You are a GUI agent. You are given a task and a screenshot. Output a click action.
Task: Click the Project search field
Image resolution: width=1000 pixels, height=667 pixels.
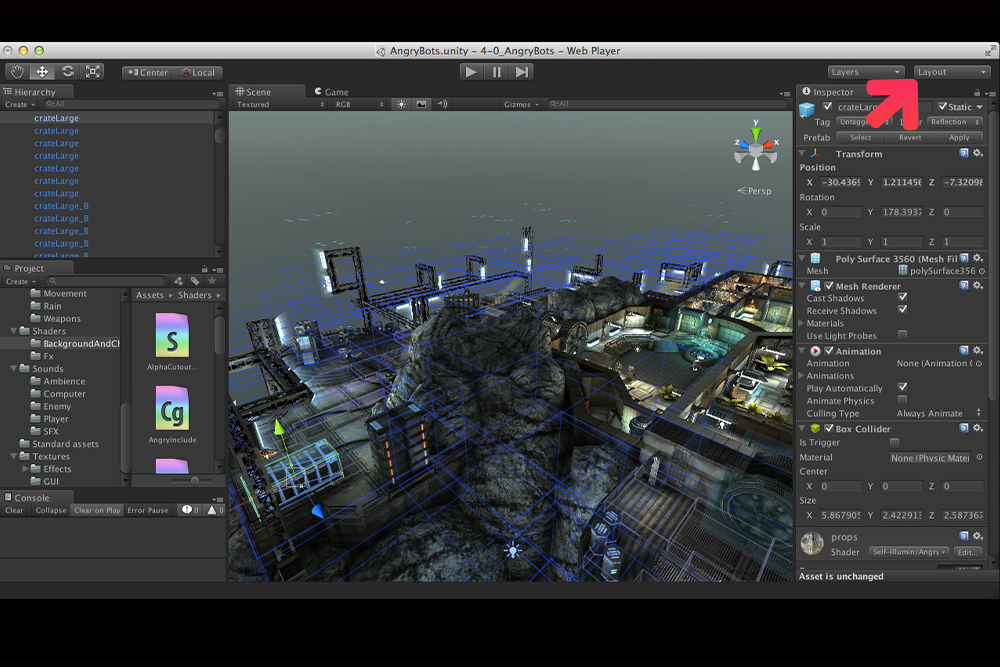point(105,281)
